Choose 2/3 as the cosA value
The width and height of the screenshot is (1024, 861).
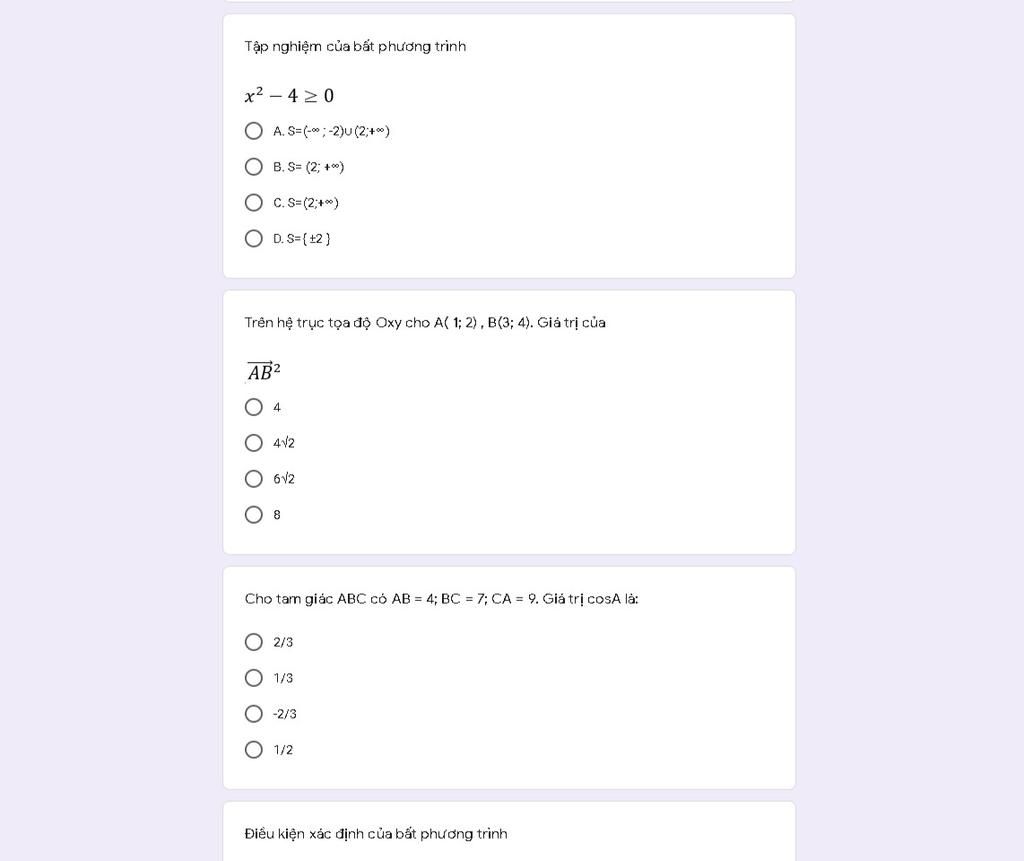pyautogui.click(x=253, y=642)
